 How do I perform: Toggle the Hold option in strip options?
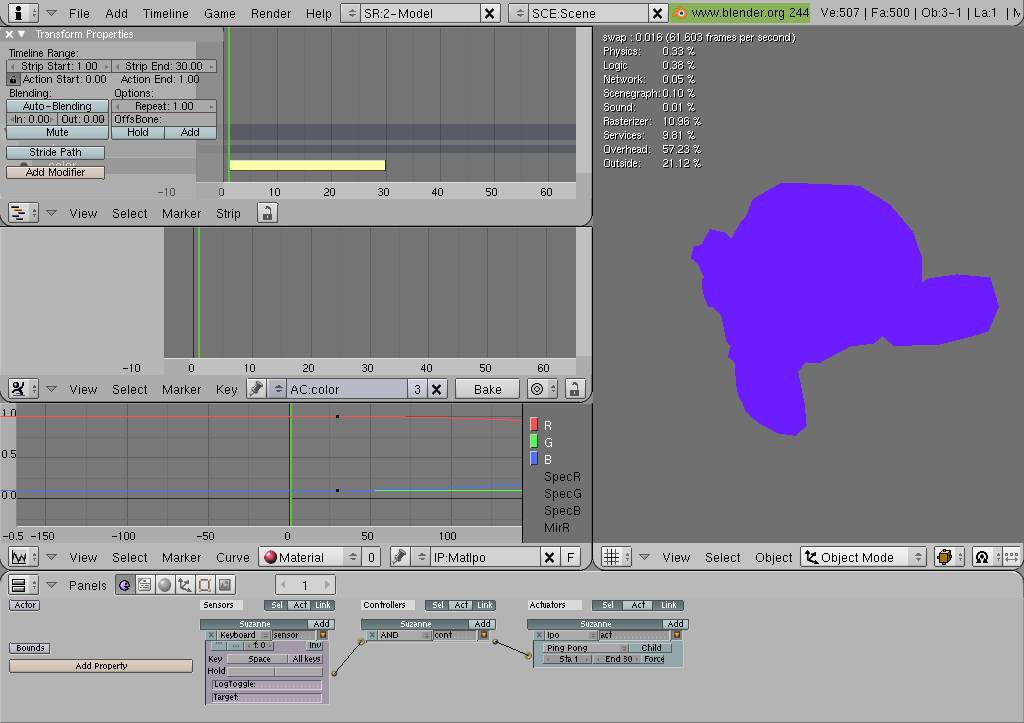(x=138, y=132)
